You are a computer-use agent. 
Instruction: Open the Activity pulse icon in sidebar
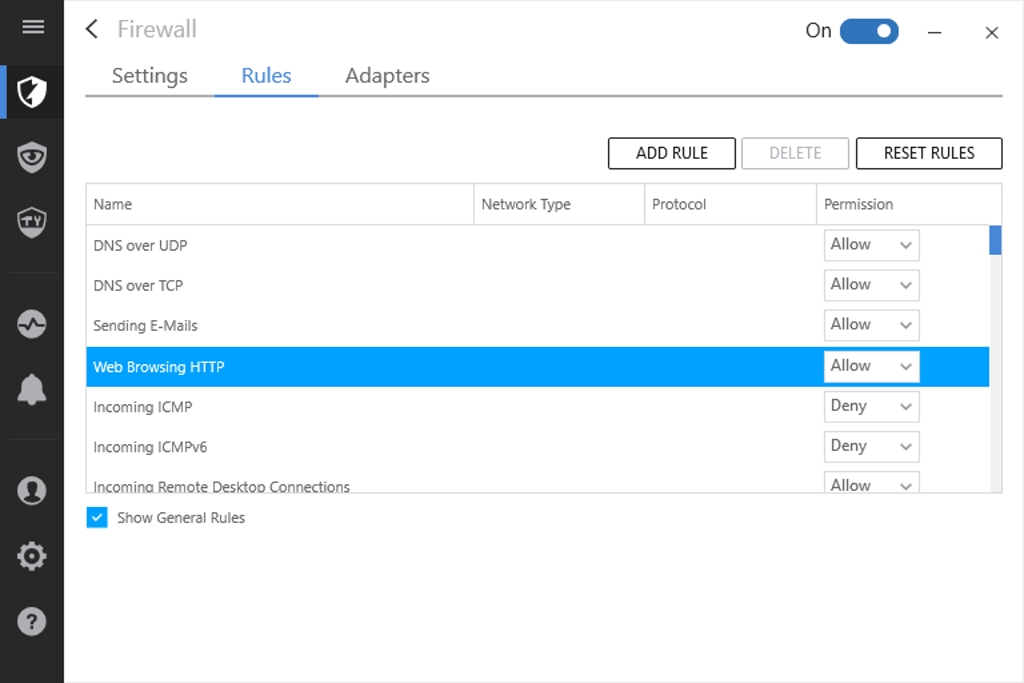click(x=33, y=325)
